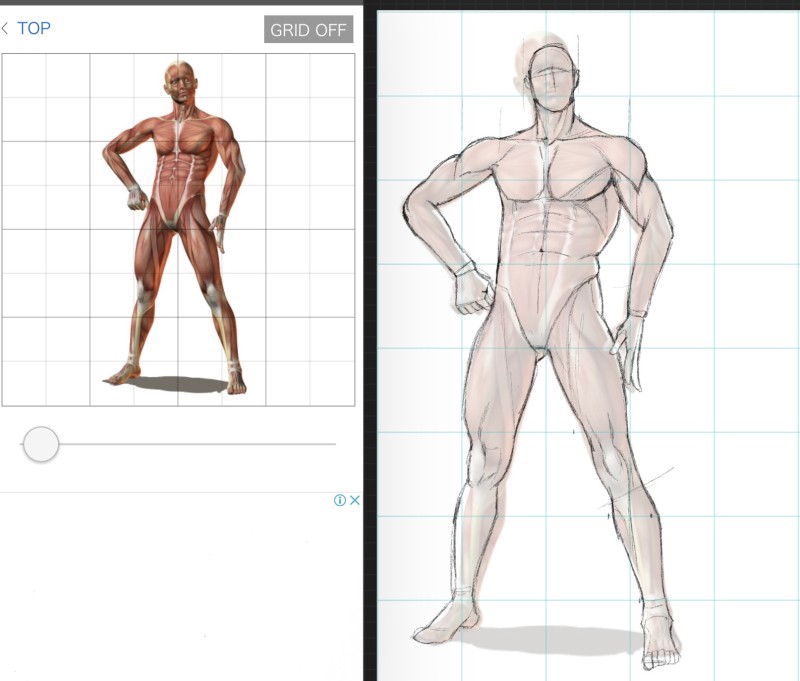The image size is (800, 681).
Task: Click the back chevron beside TOP
Action: point(5,28)
